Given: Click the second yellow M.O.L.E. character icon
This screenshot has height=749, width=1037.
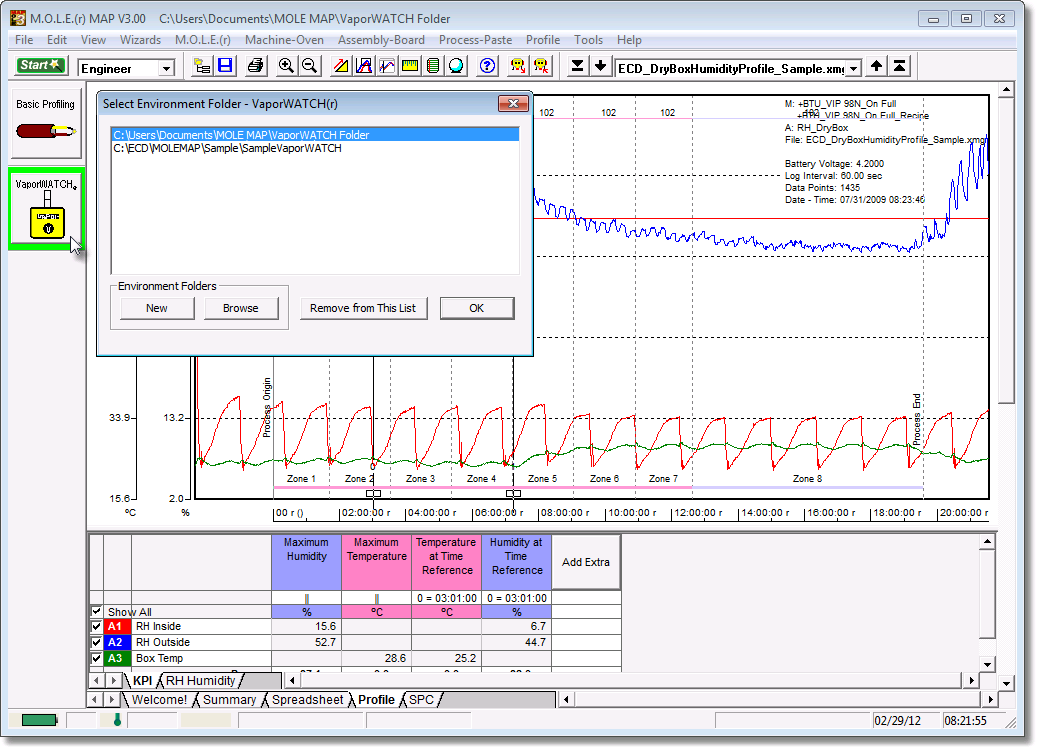Looking at the screenshot, I should click(541, 66).
